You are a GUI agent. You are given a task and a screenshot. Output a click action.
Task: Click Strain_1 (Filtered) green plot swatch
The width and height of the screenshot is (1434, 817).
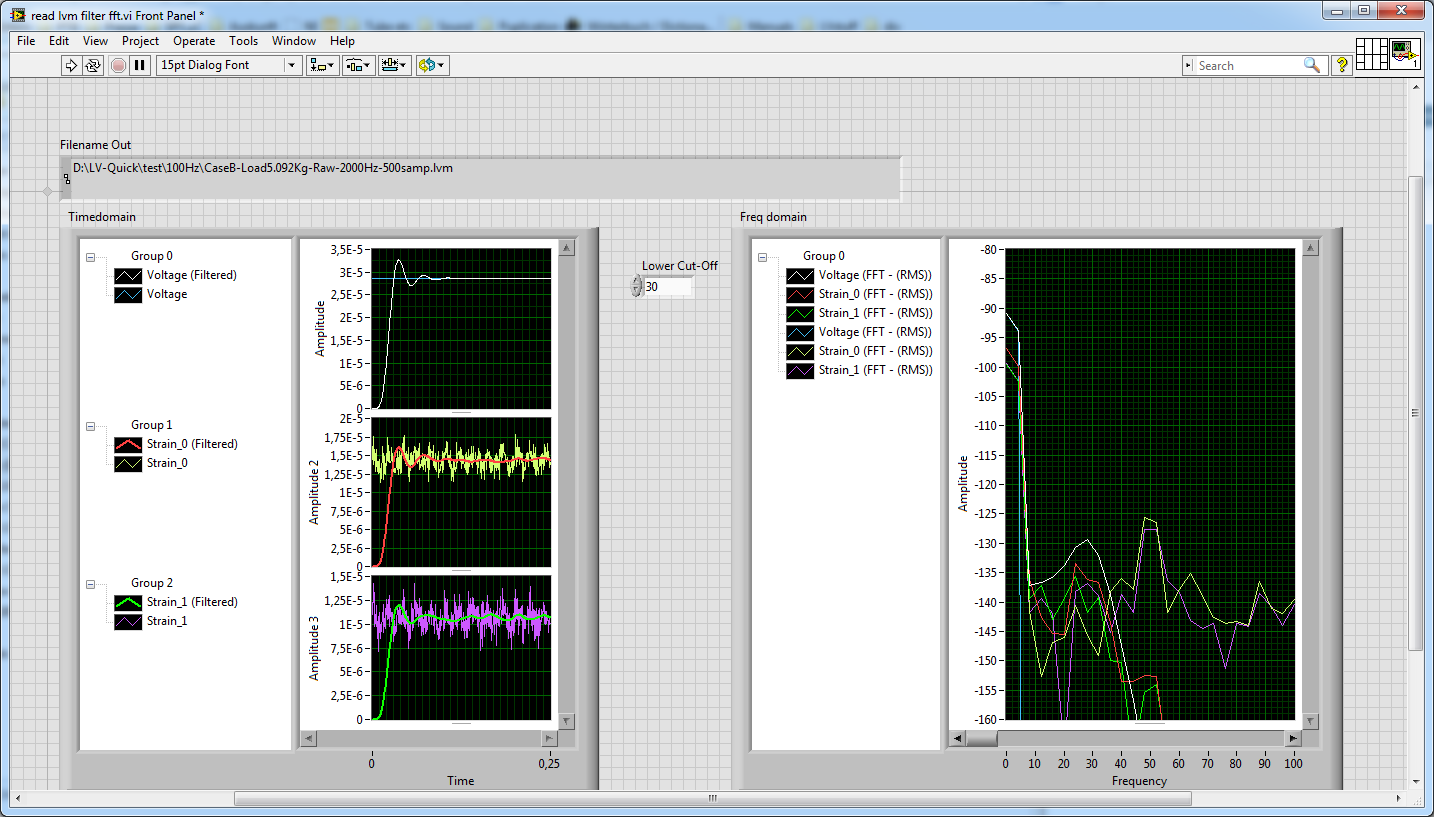click(128, 602)
